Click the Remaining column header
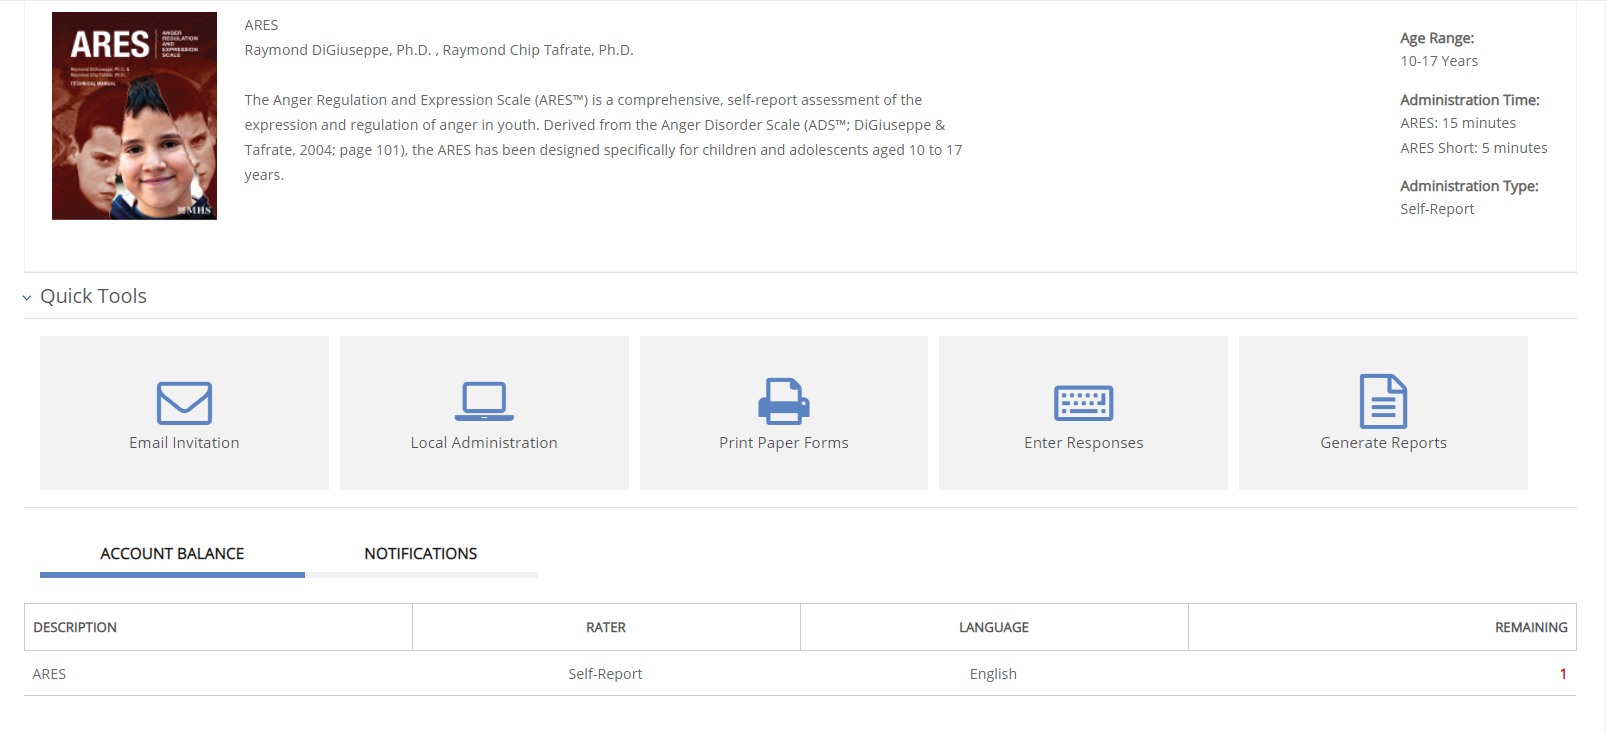This screenshot has width=1606, height=733. (x=1382, y=627)
